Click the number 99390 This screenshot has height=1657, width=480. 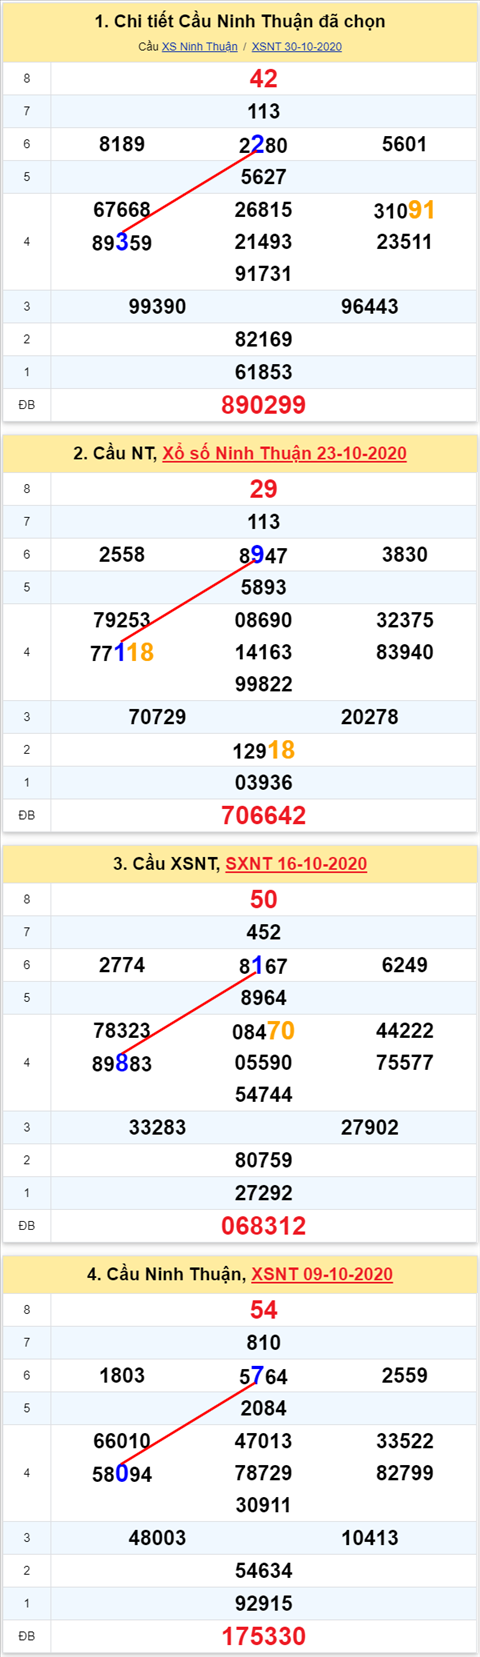[x=158, y=307]
